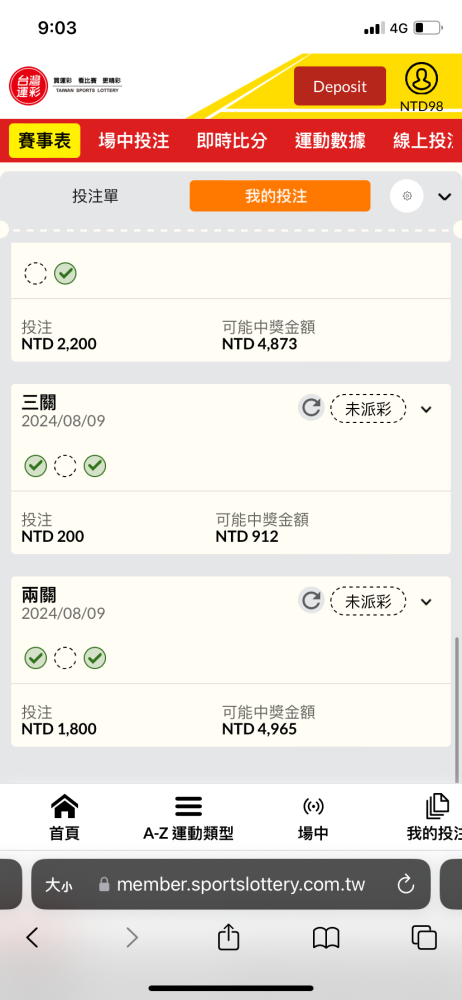Open 即時比分 menu item
Viewport: 462px width, 1000px height.
coord(232,141)
